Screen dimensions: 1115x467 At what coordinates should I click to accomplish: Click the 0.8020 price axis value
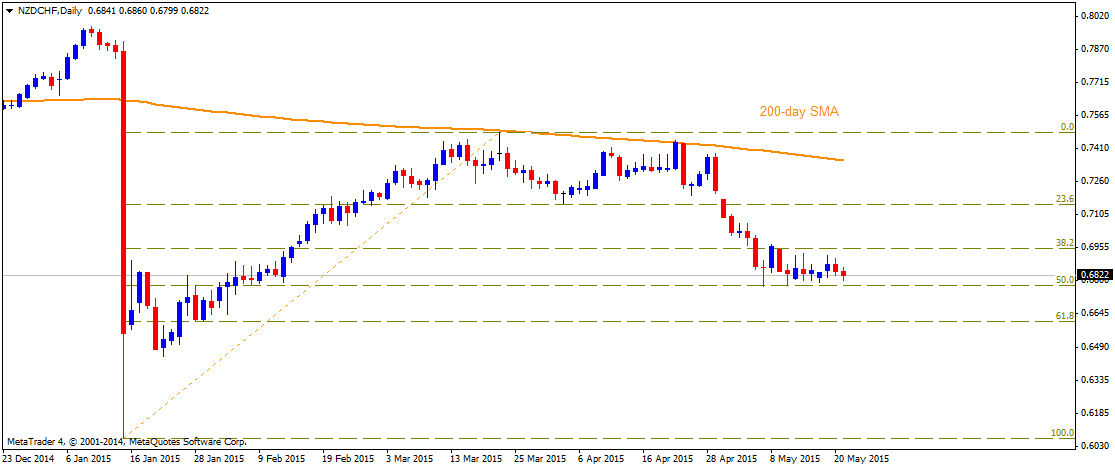(x=1094, y=16)
